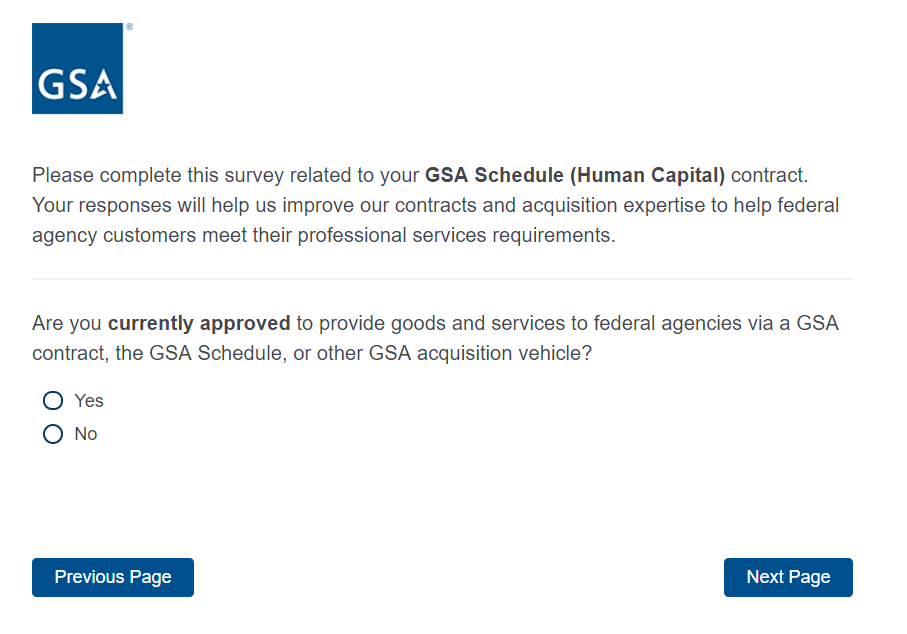
Task: Advance with the Next Page button
Action: click(x=788, y=577)
